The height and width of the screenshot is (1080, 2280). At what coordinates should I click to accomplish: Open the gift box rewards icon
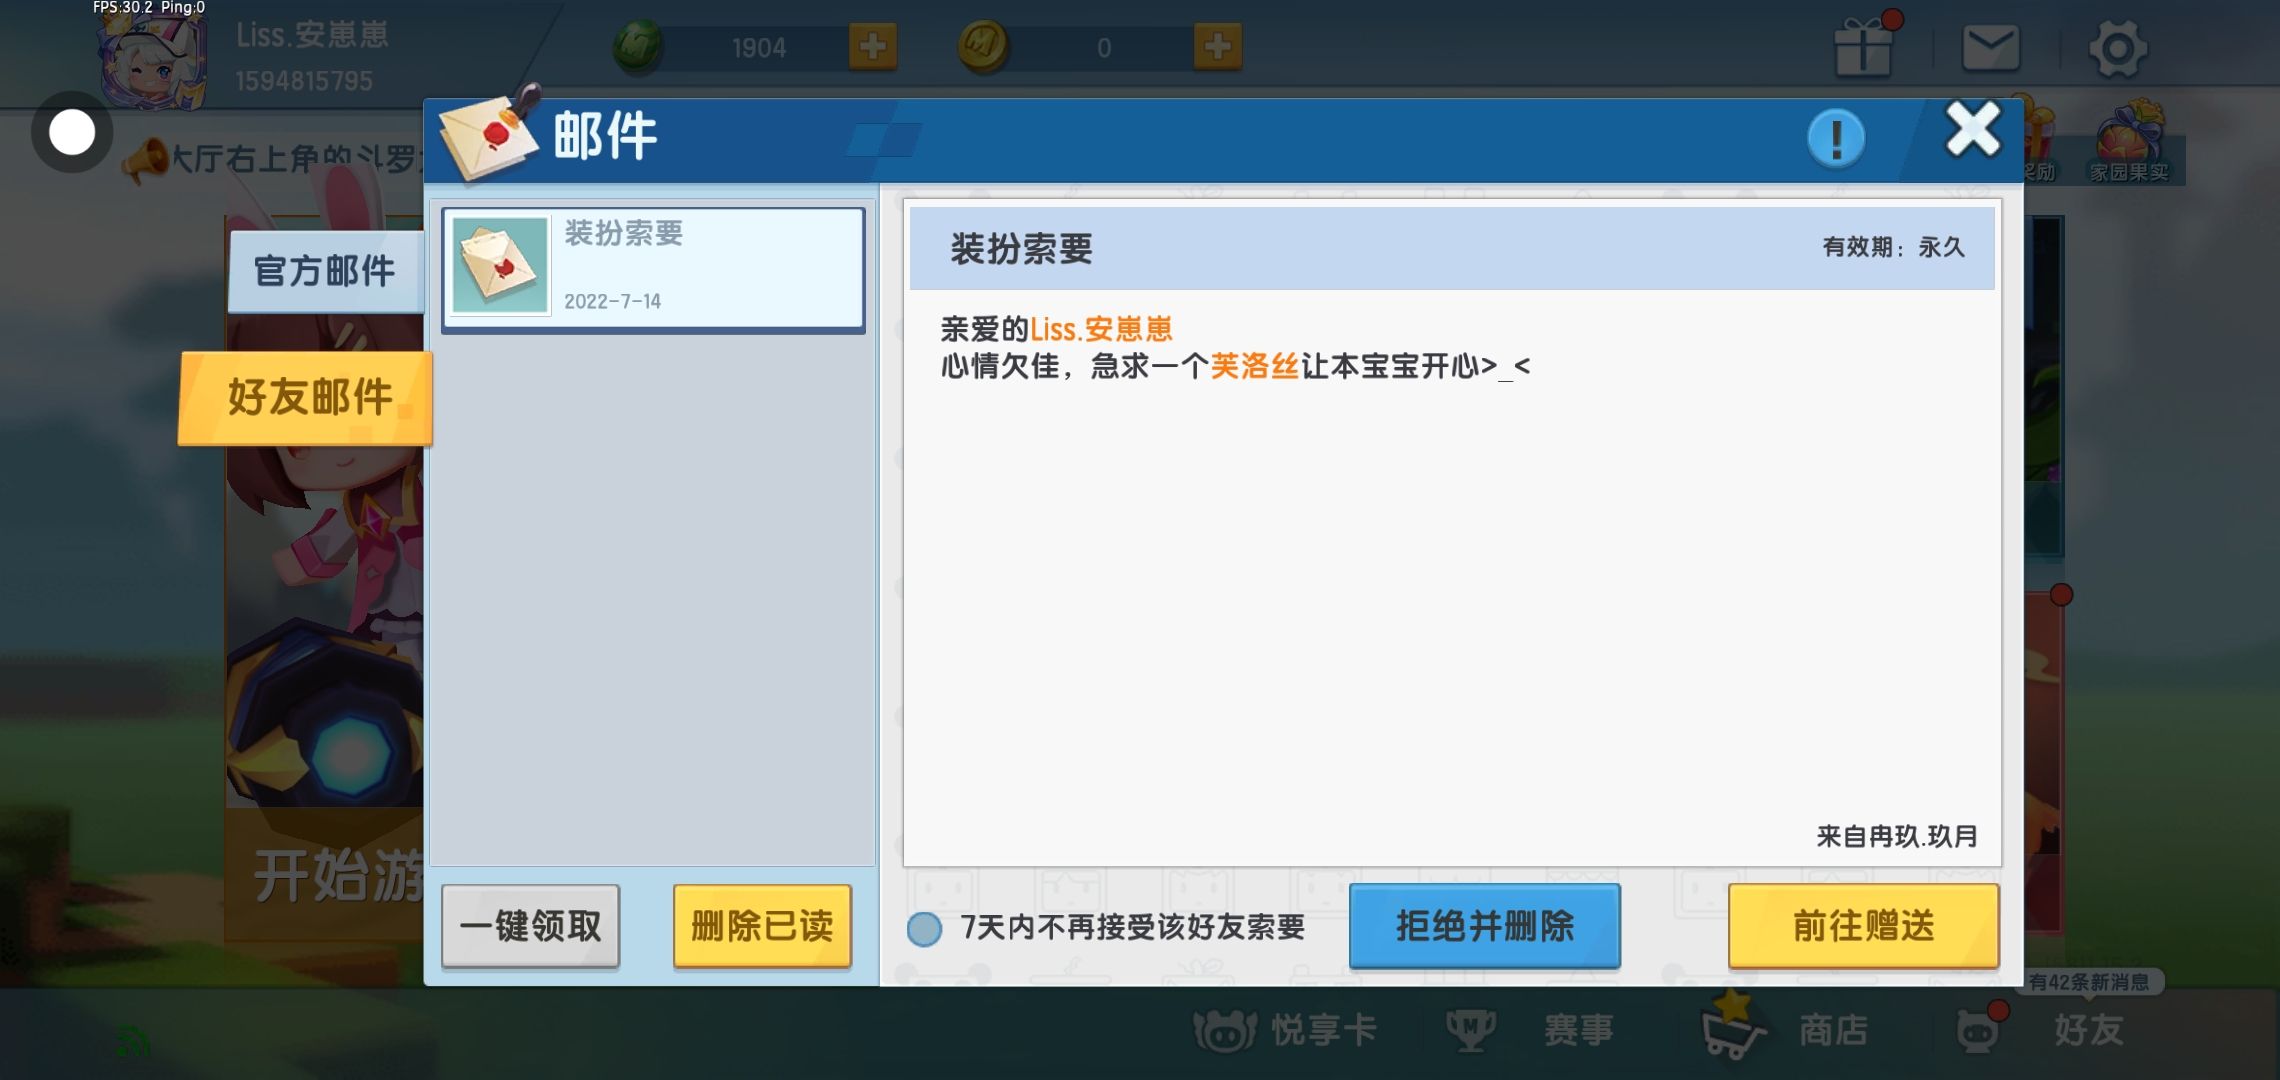tap(1862, 47)
